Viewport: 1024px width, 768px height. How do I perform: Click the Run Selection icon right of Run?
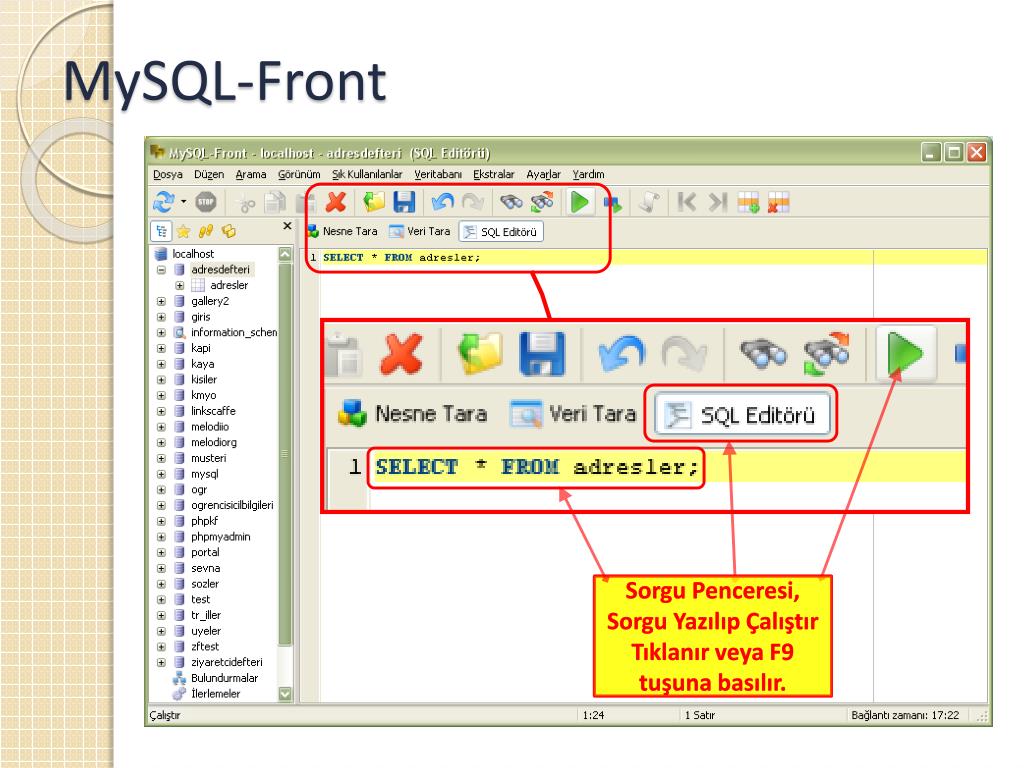pyautogui.click(x=612, y=204)
